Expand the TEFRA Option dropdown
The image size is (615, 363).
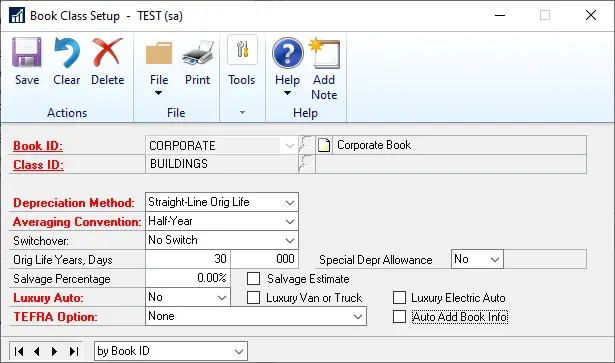pos(357,316)
